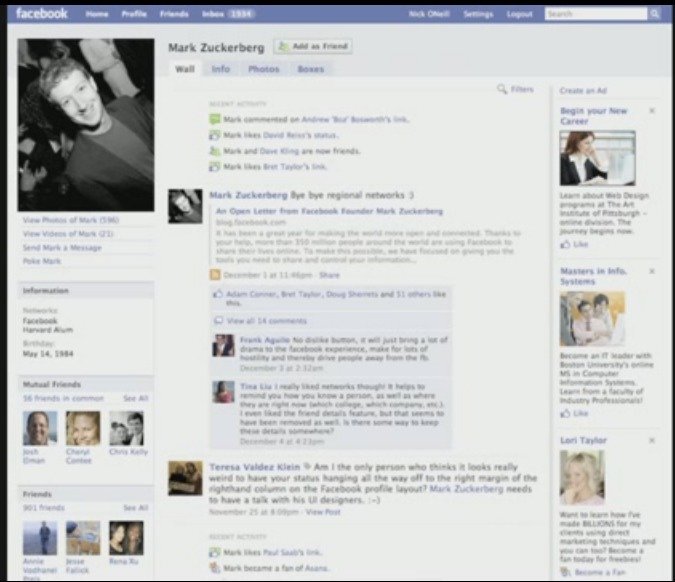Click Teresa Valdez Klein's post avatar

[x=185, y=478]
